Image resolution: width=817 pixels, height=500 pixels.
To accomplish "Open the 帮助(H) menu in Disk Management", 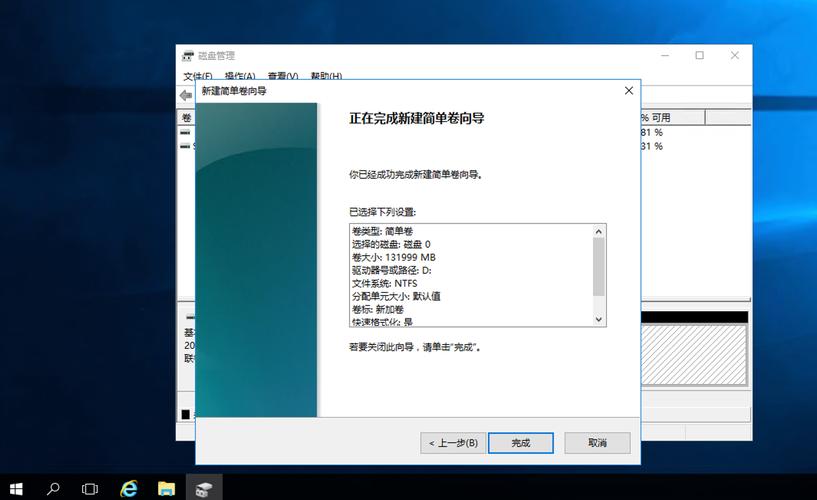I will (326, 76).
